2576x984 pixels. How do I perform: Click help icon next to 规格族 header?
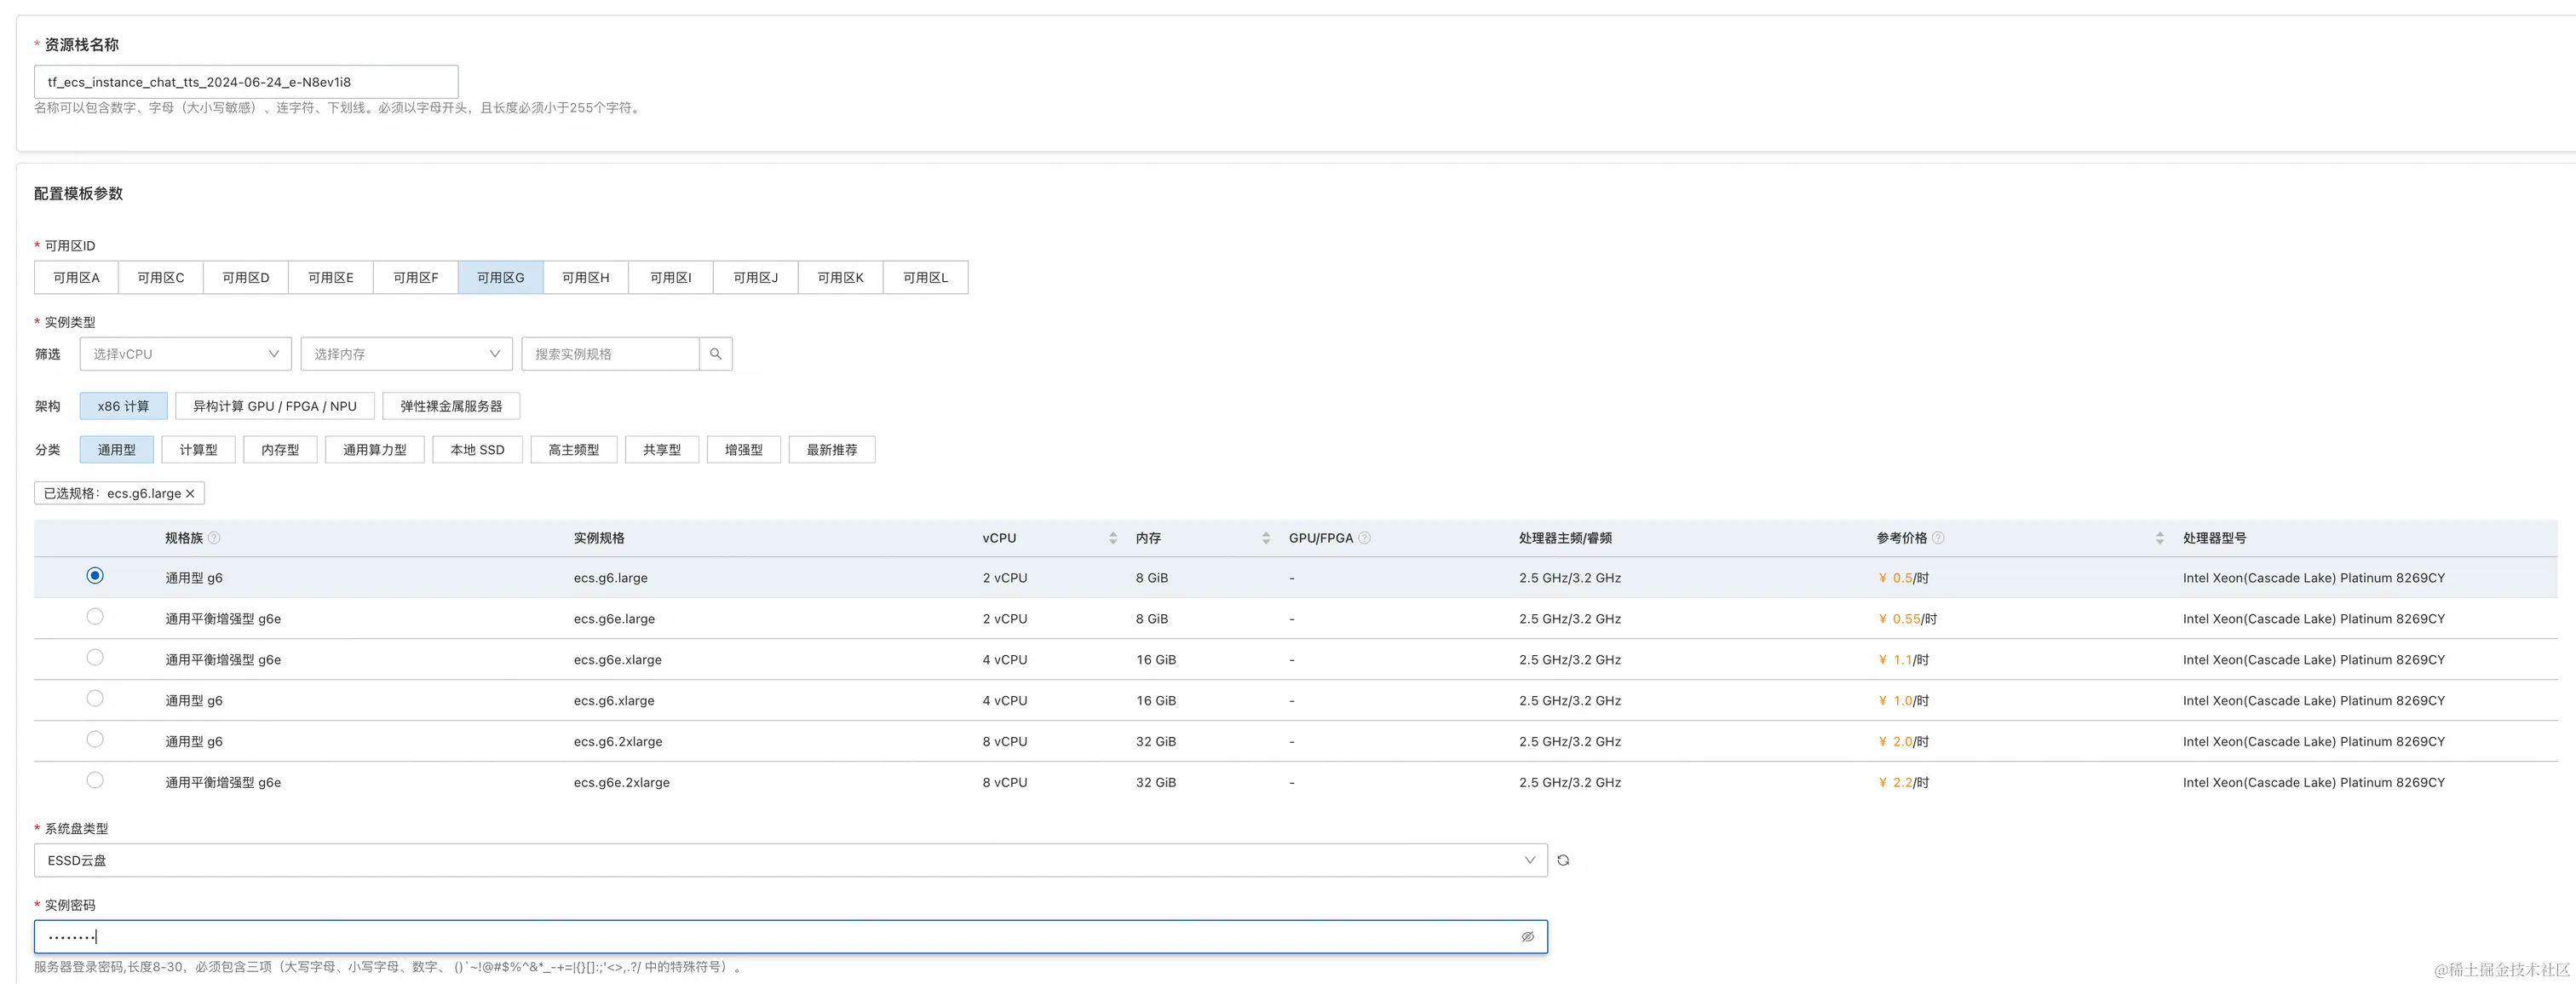[214, 538]
